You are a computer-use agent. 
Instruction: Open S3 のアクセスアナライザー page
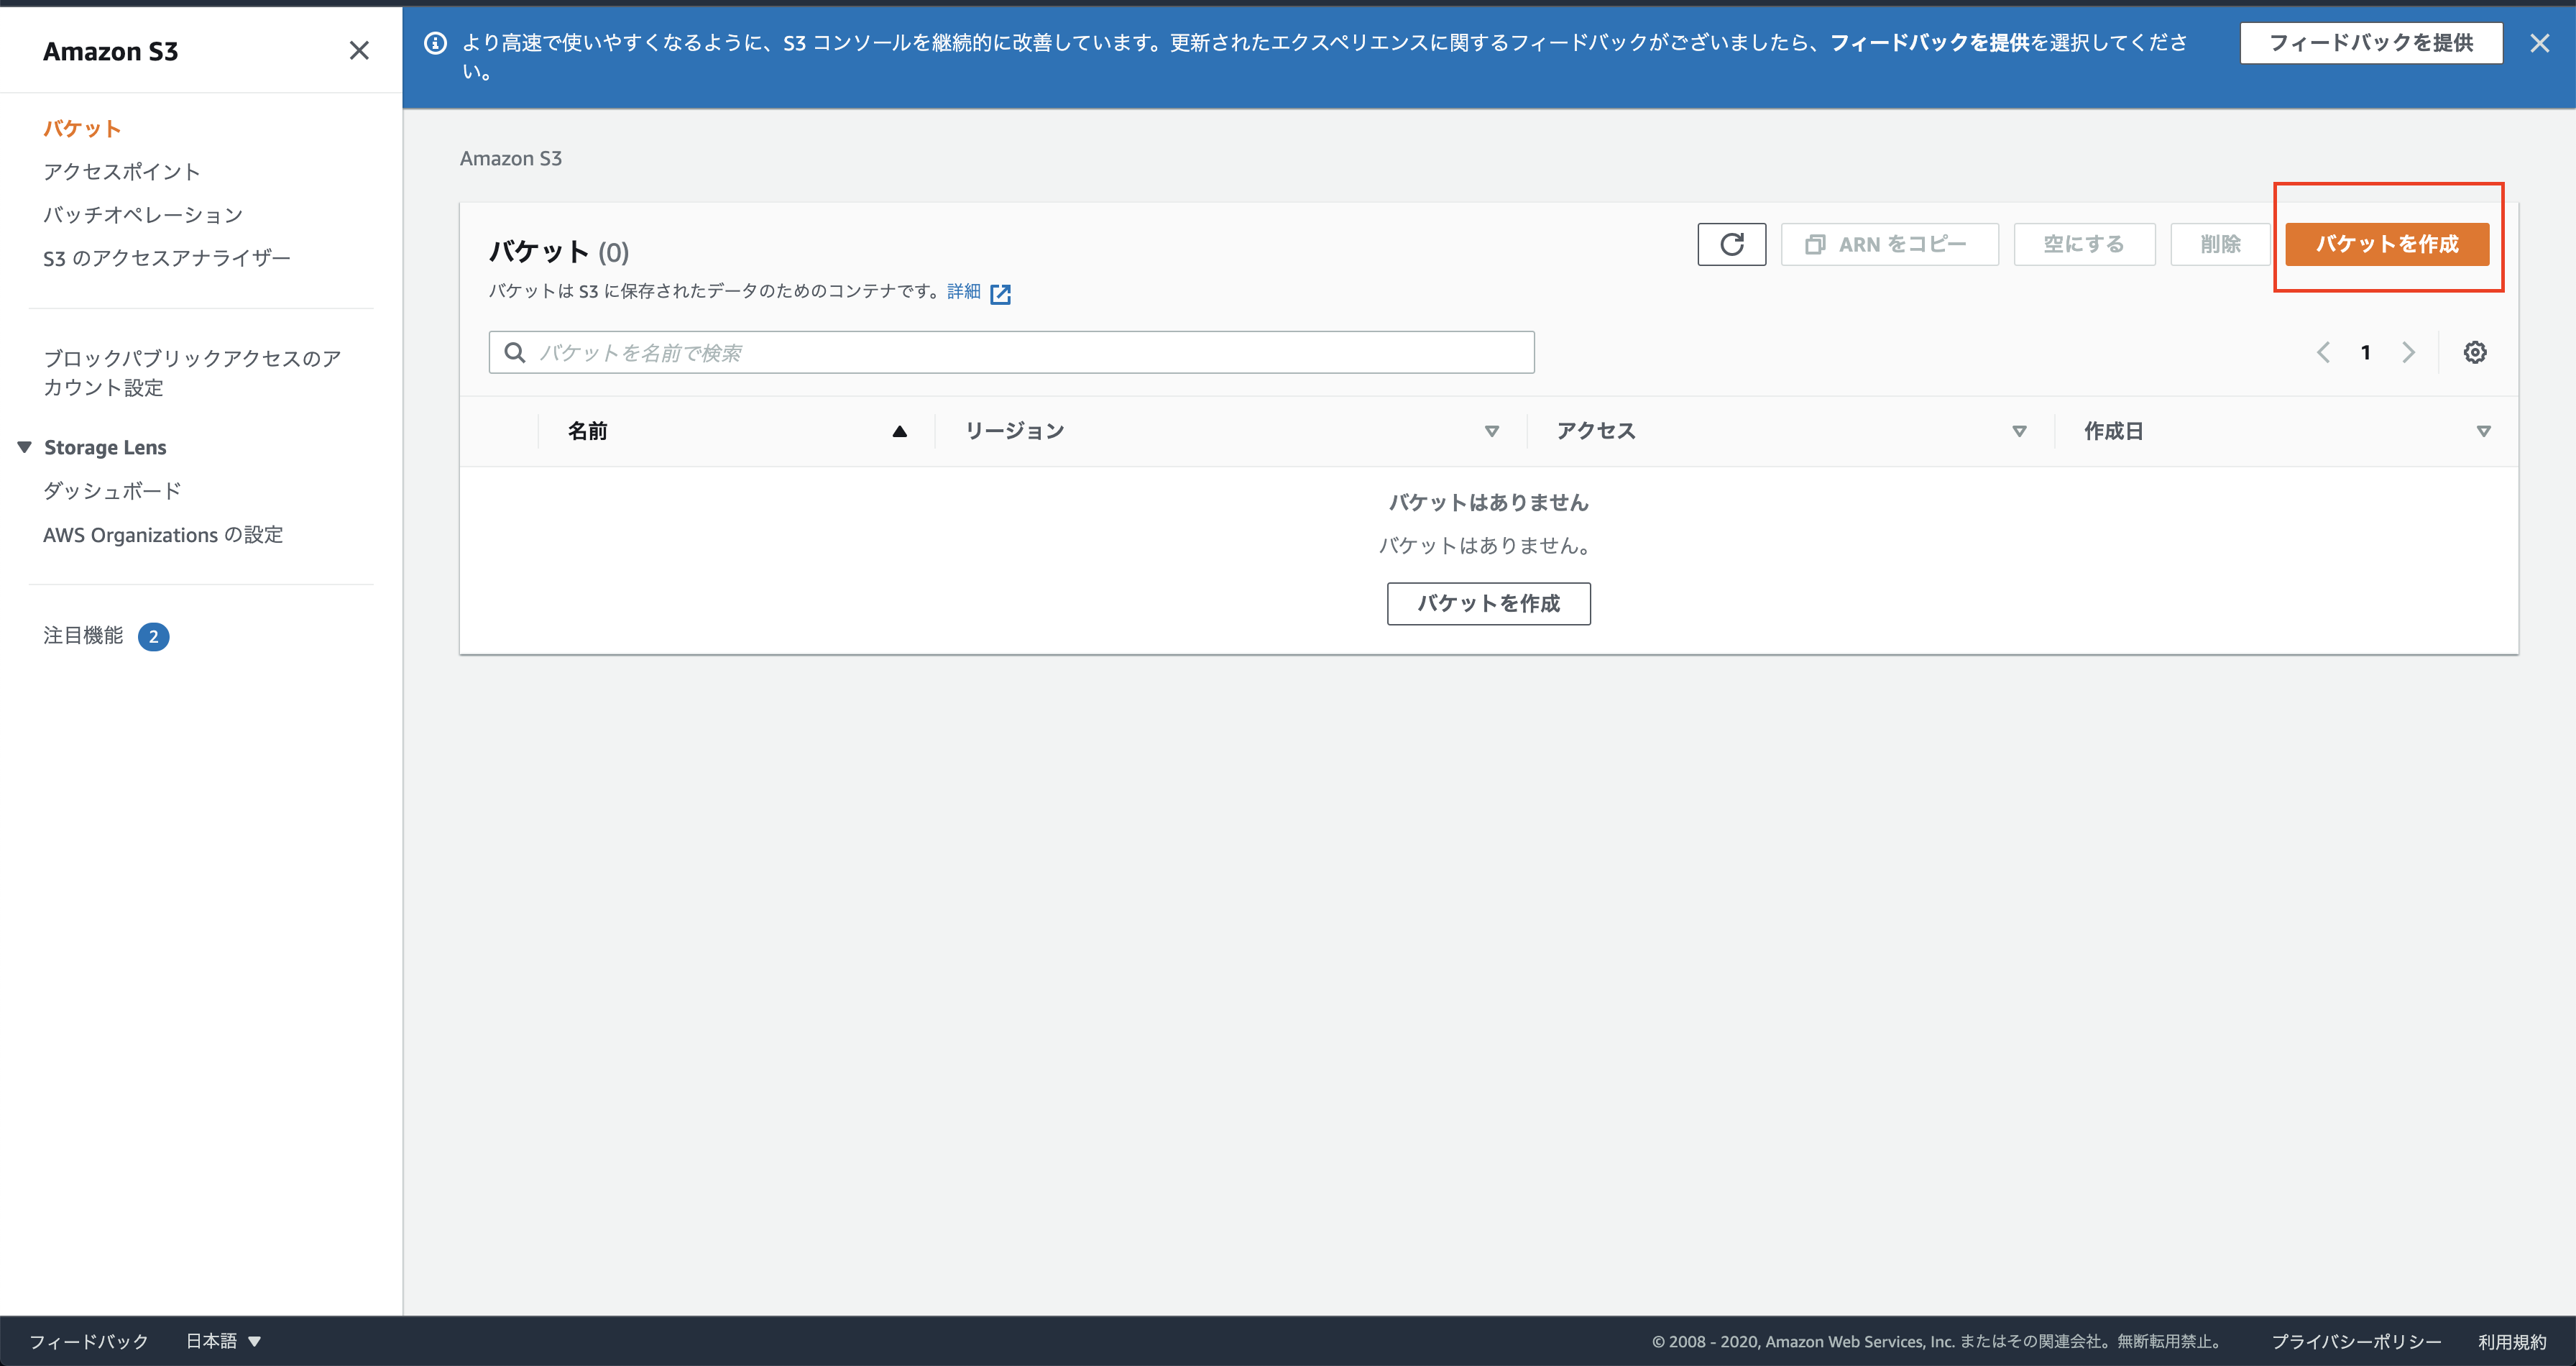pos(166,258)
